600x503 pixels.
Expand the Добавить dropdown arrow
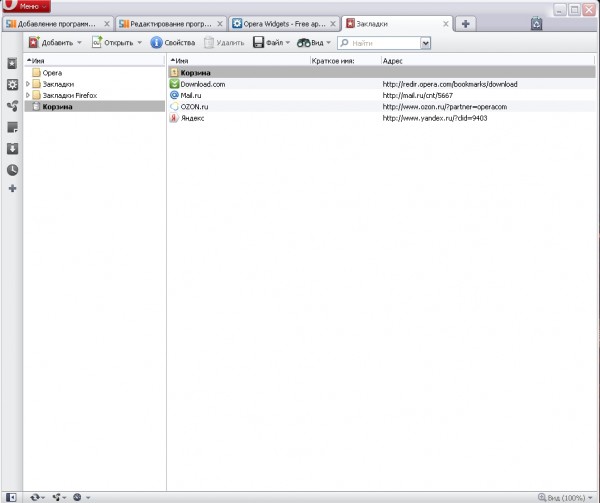click(x=79, y=42)
